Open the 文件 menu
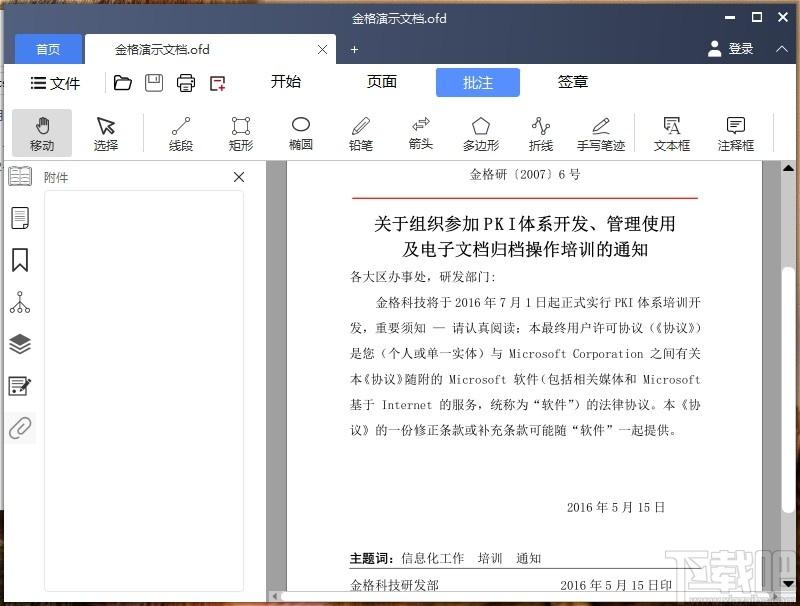The image size is (800, 606). (55, 83)
